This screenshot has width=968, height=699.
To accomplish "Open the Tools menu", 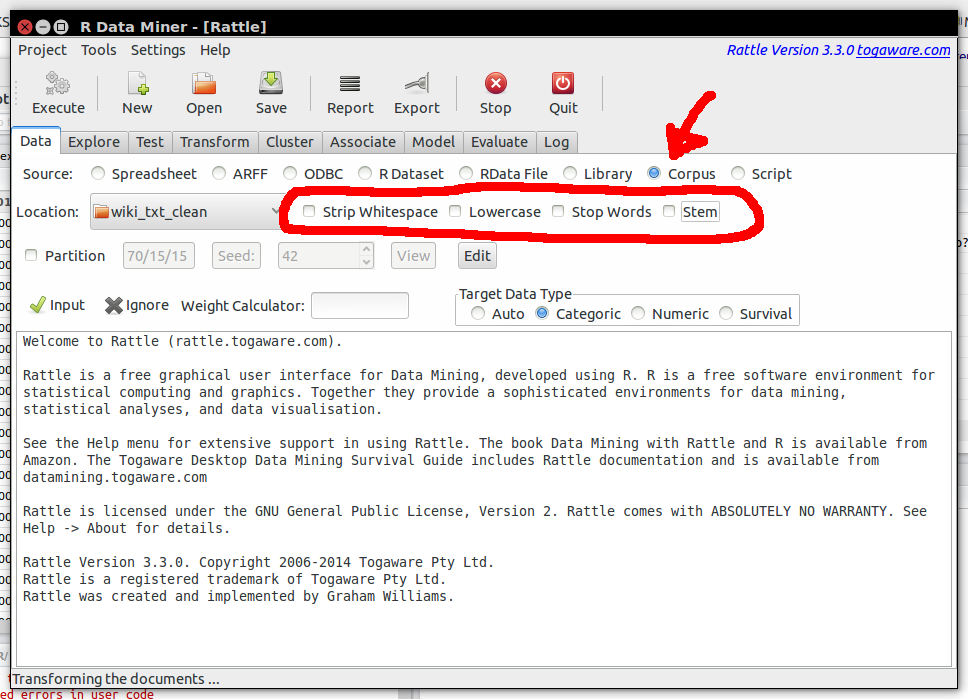I will pyautogui.click(x=99, y=50).
